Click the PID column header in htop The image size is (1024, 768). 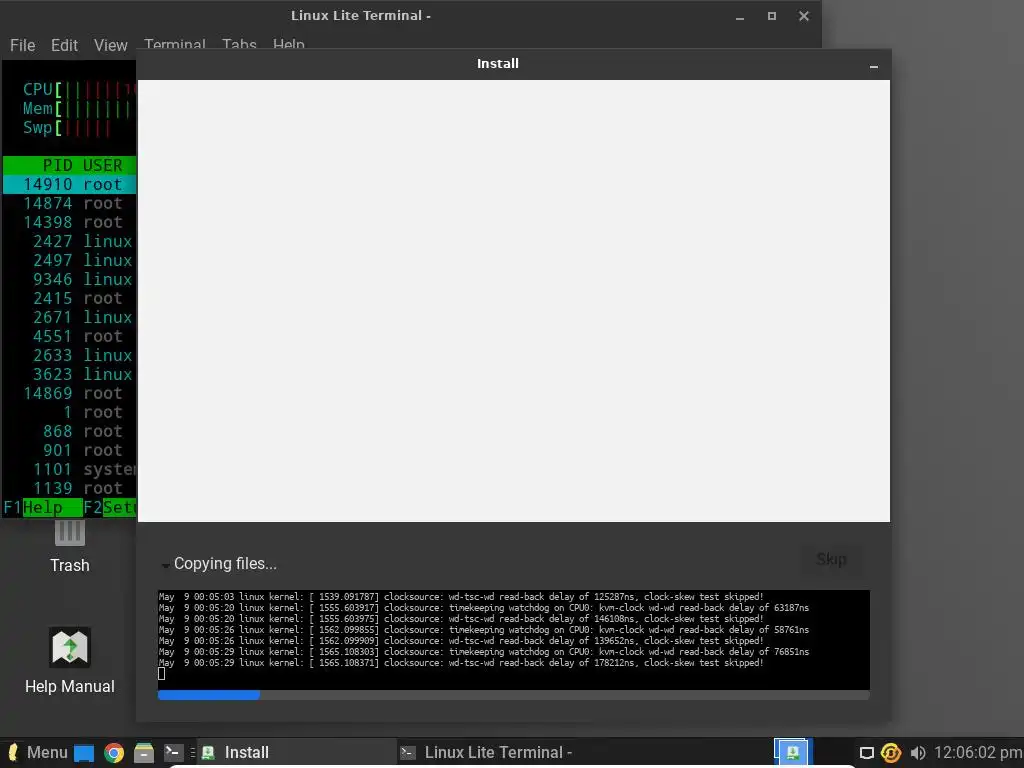pyautogui.click(x=57, y=165)
